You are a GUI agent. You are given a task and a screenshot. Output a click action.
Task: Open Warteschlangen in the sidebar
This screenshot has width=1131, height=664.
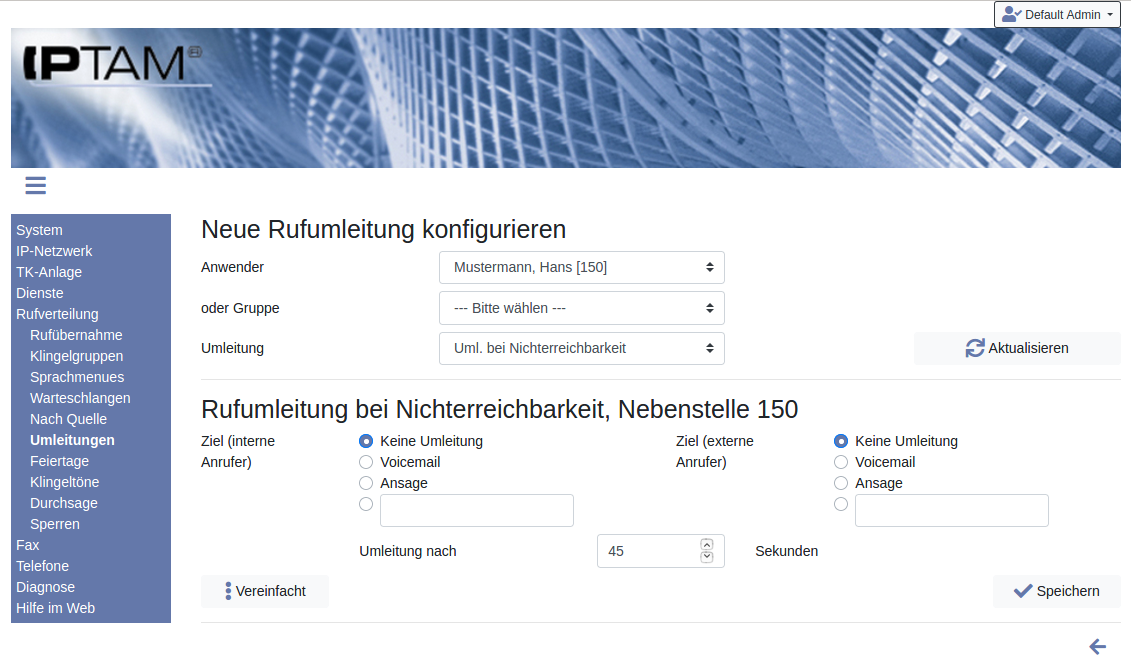point(80,398)
